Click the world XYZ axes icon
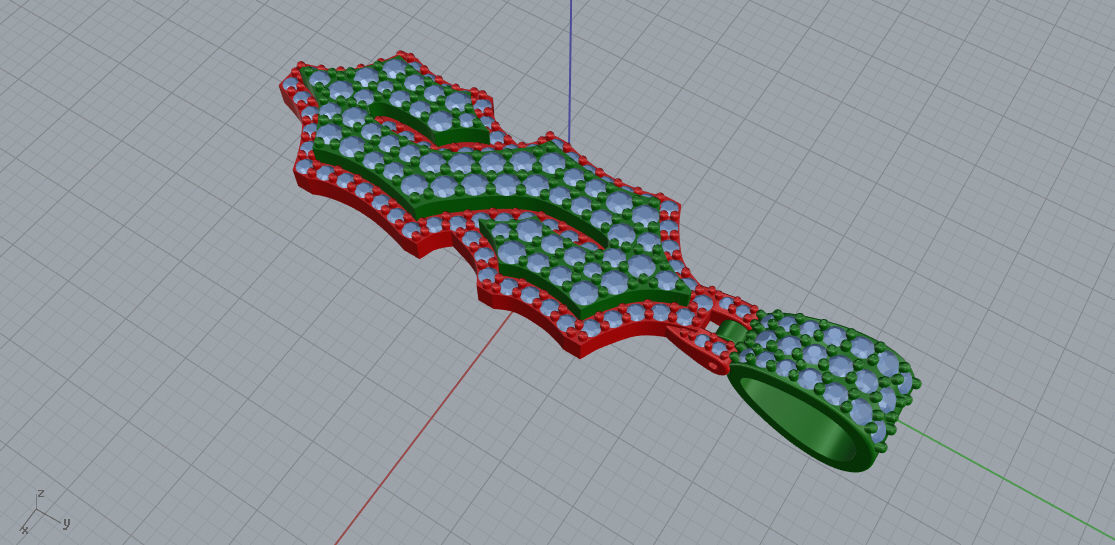The height and width of the screenshot is (545, 1115). 44,512
